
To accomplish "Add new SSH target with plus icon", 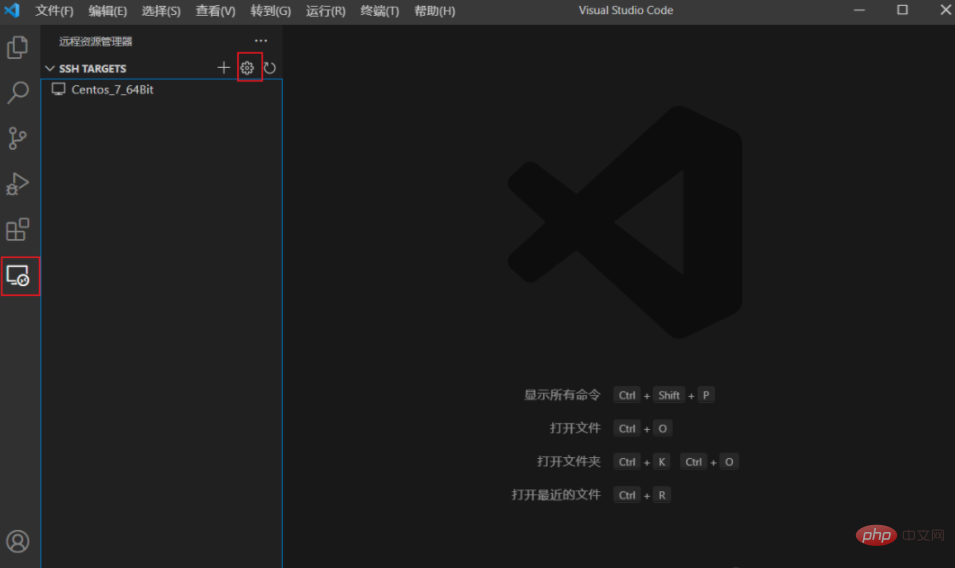I will click(x=224, y=68).
